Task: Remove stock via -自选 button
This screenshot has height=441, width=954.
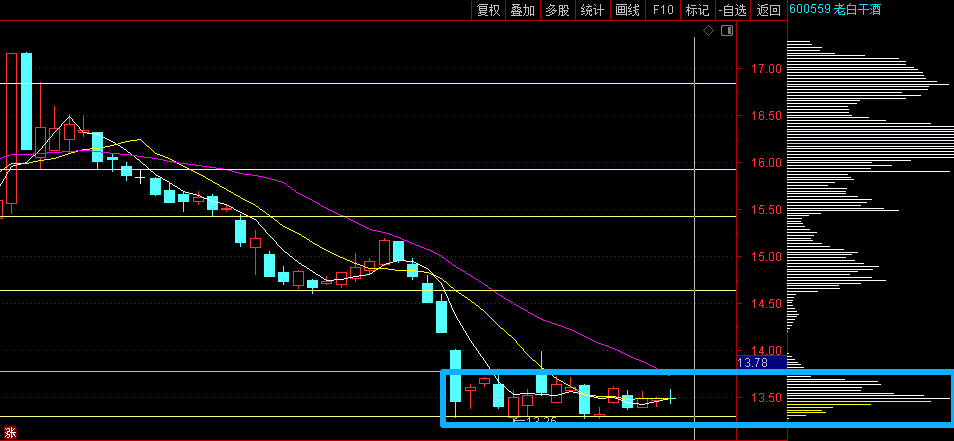Action: tap(733, 10)
